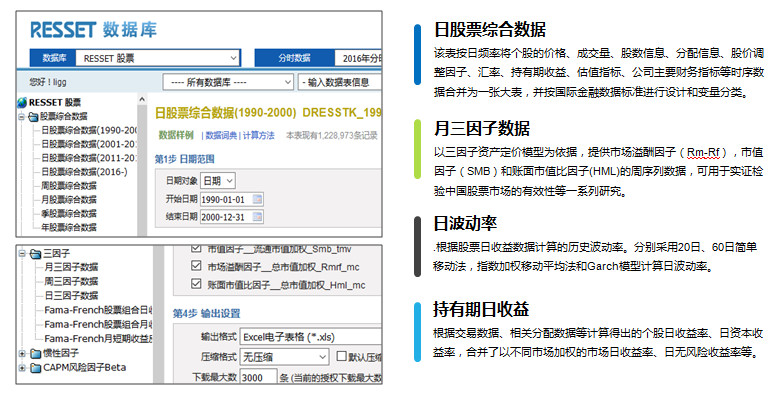
Task: Click the CAPM风险因子Beta folder icon
Action: click(35, 368)
